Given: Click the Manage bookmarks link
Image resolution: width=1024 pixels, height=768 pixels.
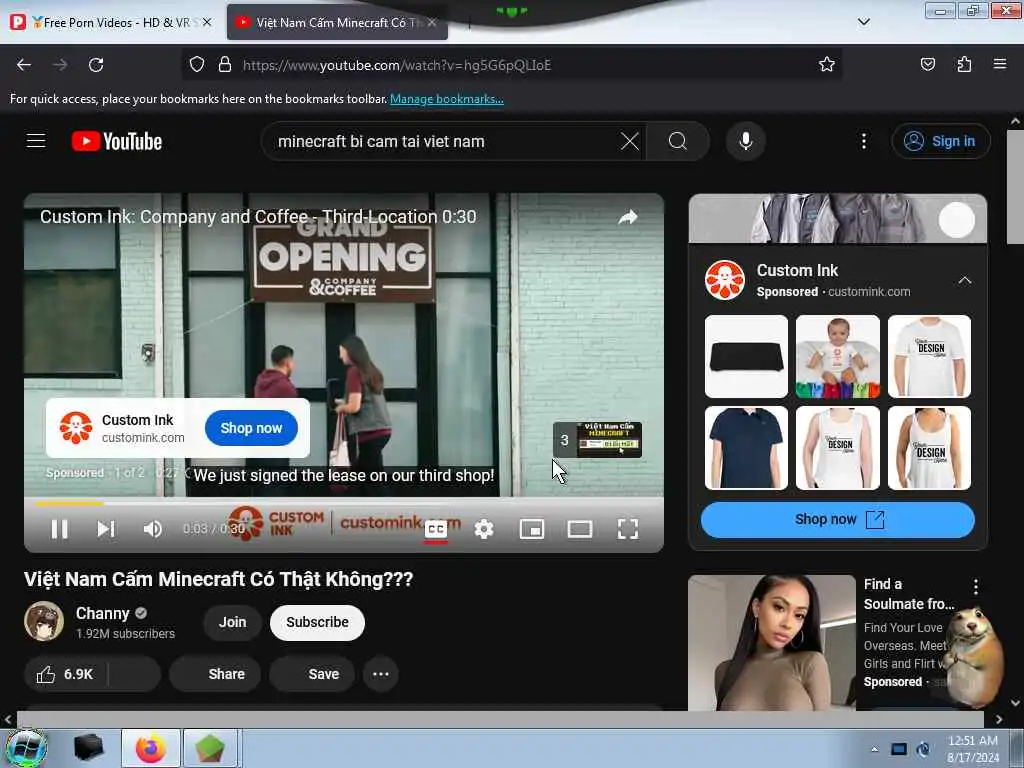Looking at the screenshot, I should tap(447, 99).
